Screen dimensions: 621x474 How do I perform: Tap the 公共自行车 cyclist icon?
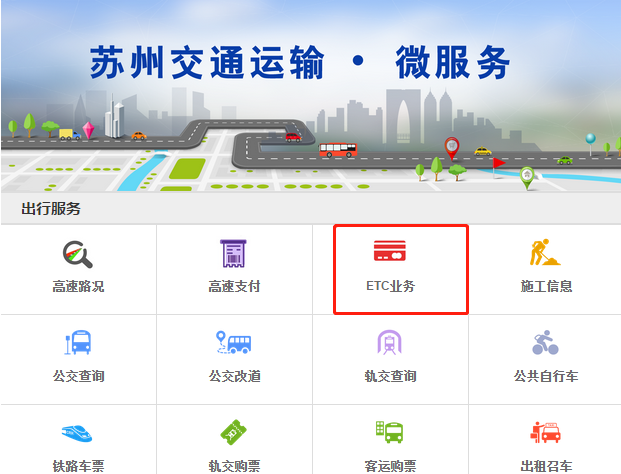pos(545,343)
